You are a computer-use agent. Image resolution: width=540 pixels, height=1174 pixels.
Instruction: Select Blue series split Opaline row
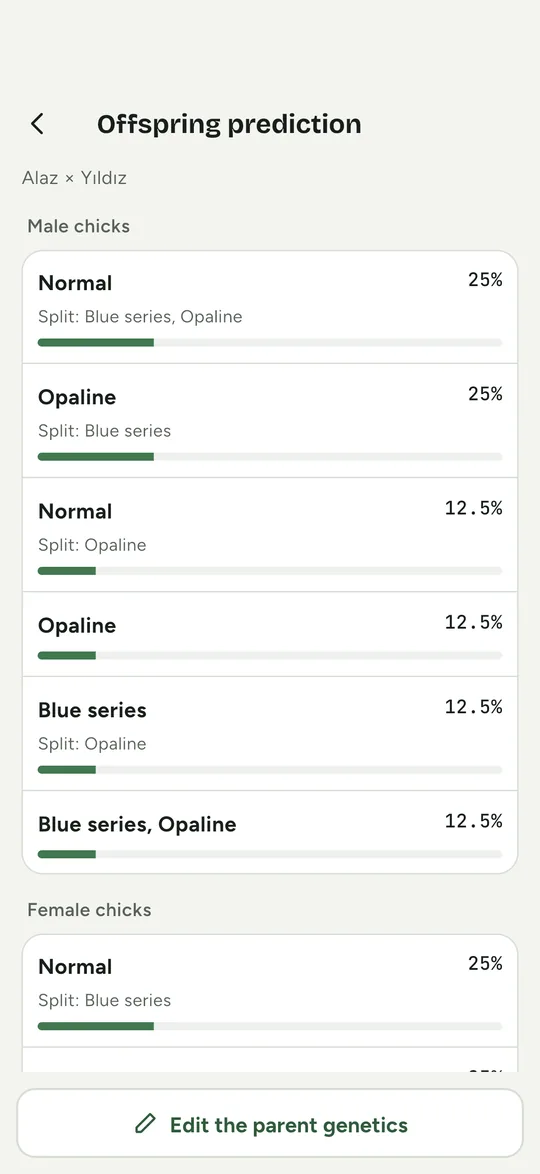point(270,734)
